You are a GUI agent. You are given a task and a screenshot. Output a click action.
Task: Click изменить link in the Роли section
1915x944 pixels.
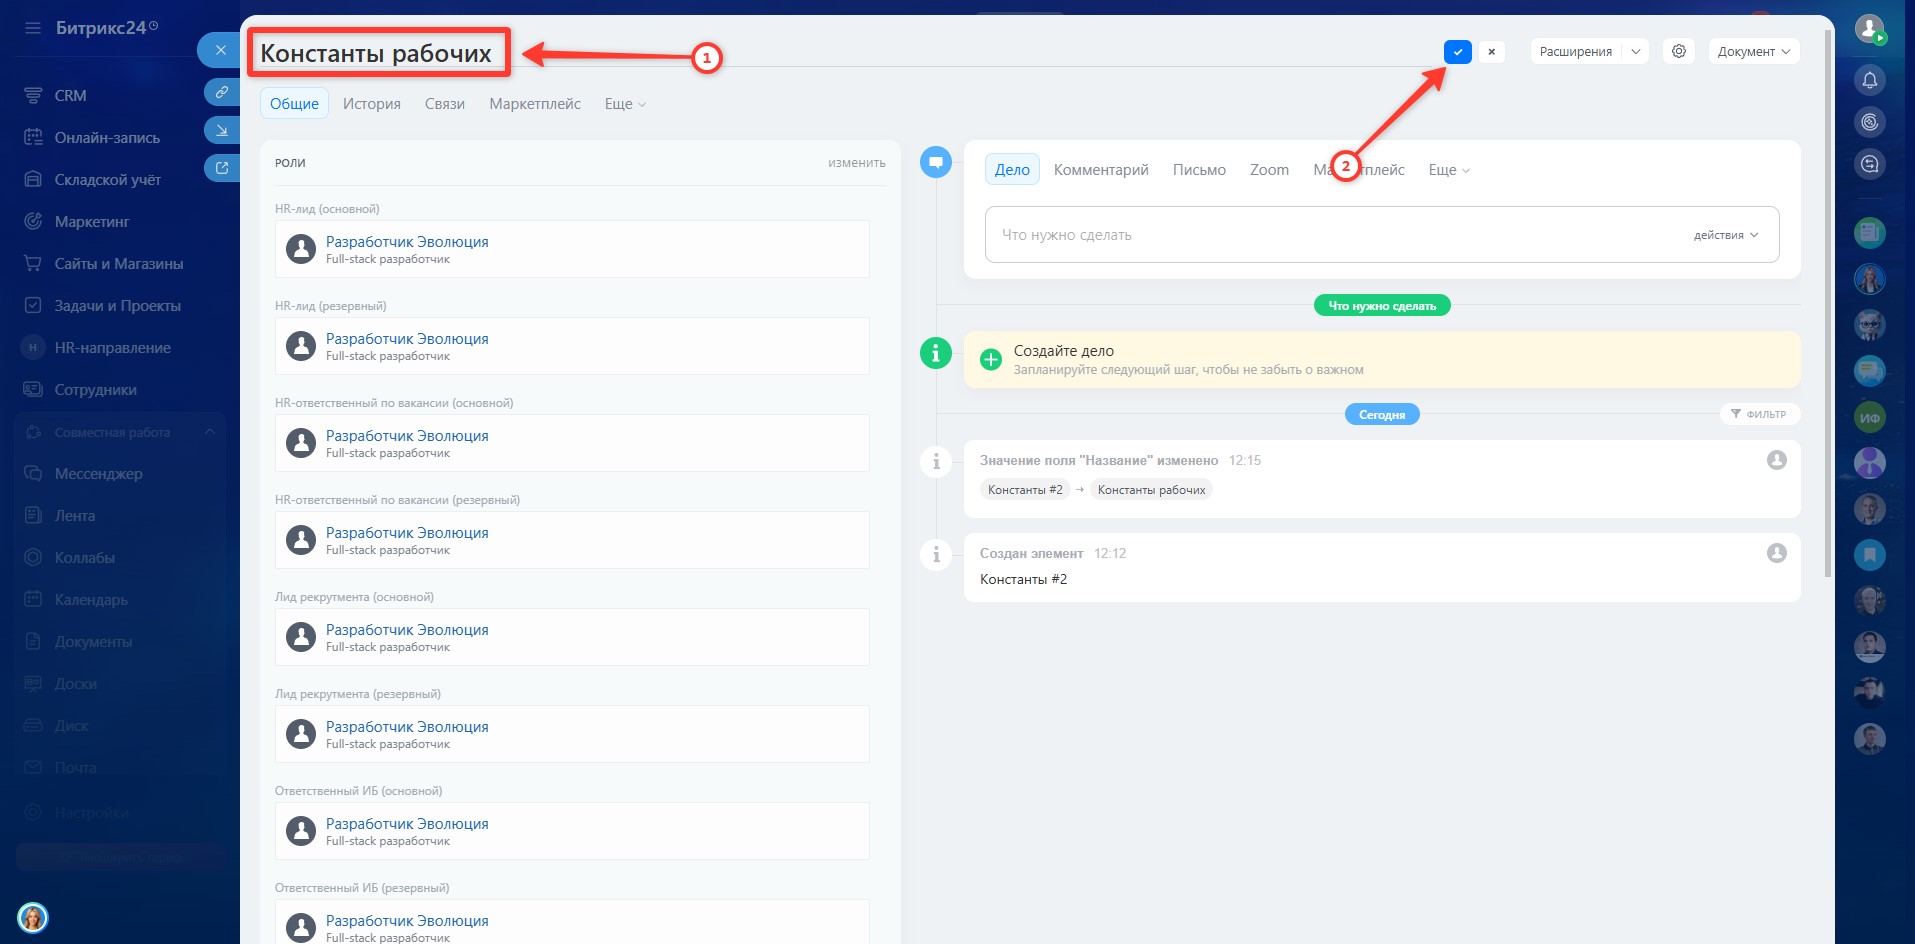click(x=856, y=163)
